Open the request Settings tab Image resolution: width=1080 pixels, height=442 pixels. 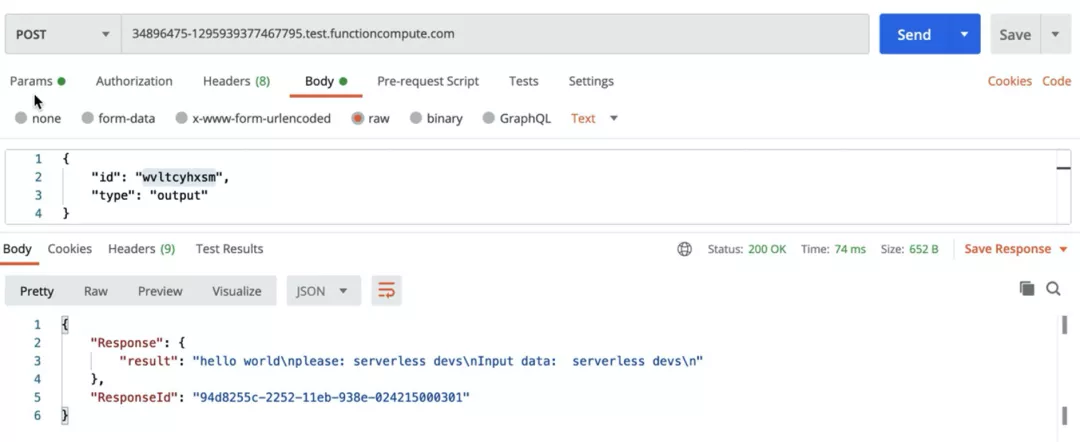pos(591,81)
